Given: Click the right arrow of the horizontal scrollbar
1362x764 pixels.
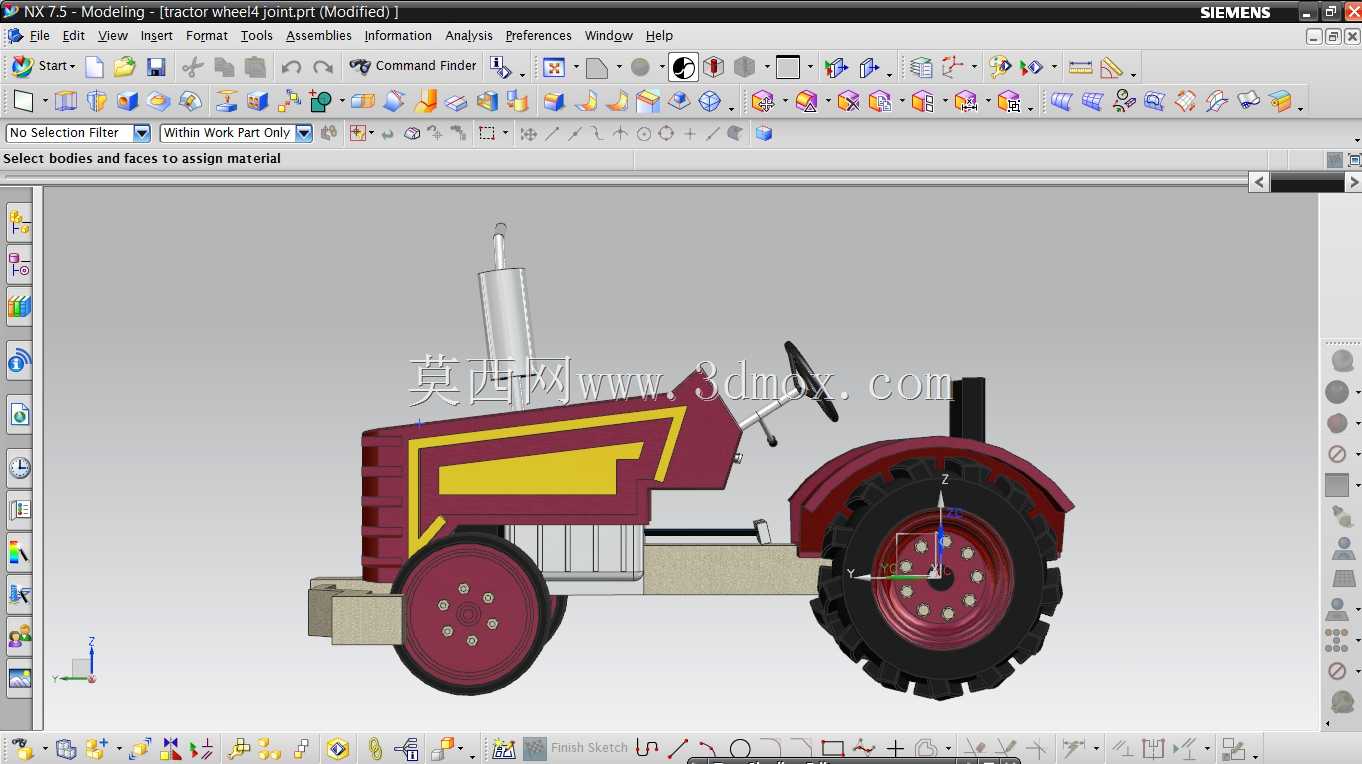Looking at the screenshot, I should [1353, 182].
